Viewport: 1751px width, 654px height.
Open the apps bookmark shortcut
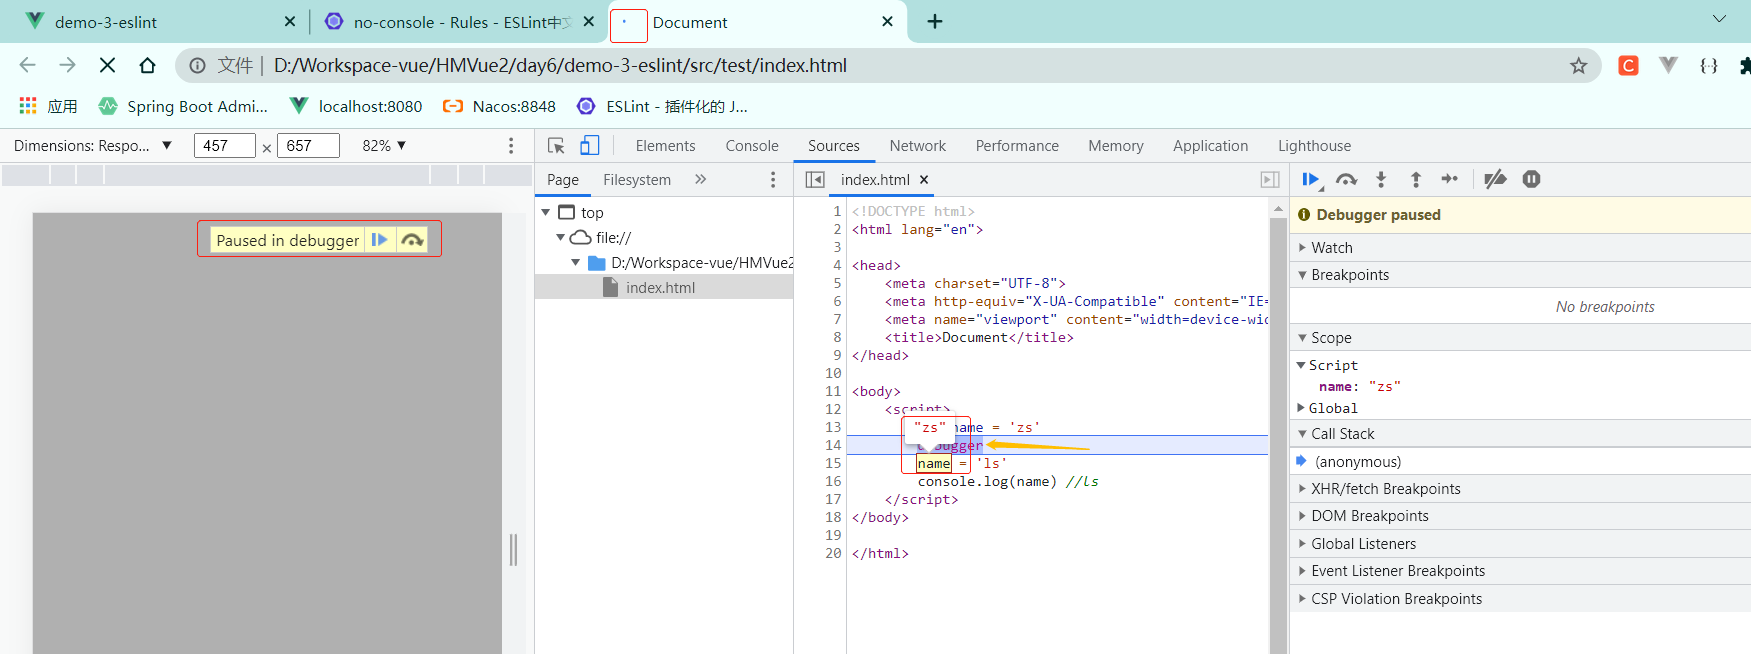pos(48,106)
